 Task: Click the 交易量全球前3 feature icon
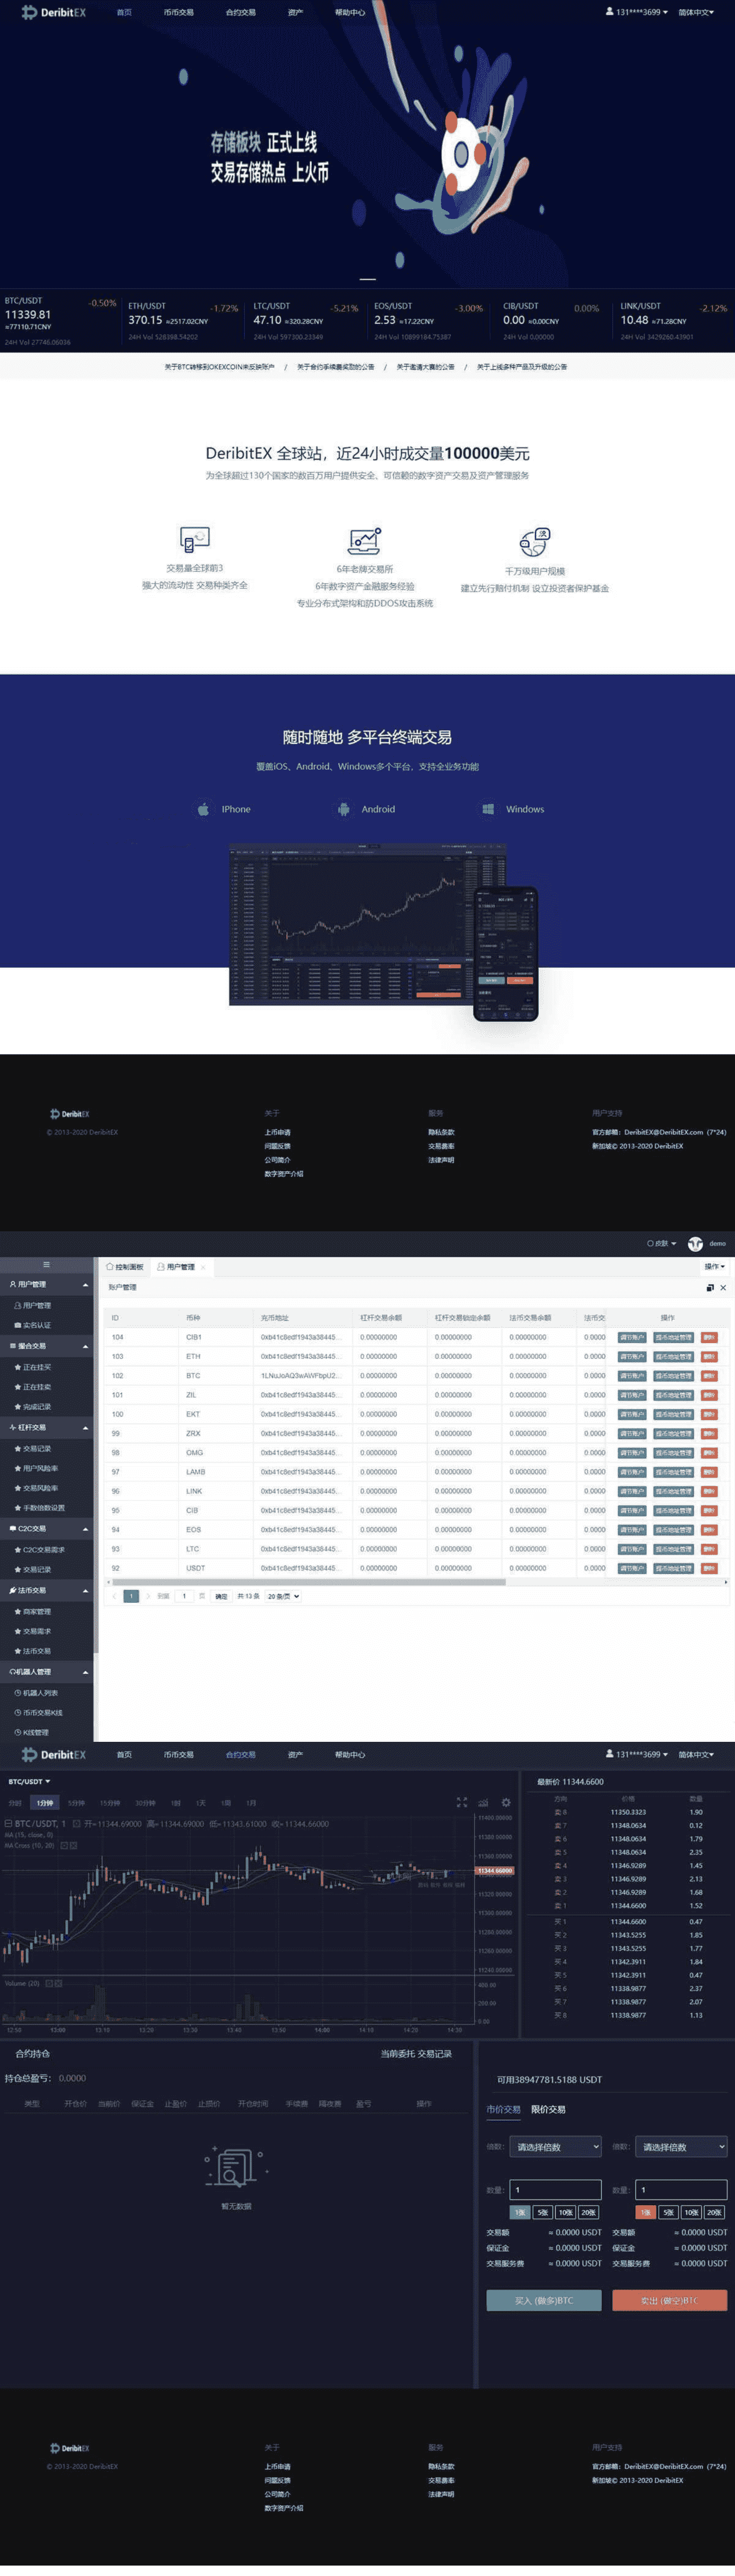194,540
